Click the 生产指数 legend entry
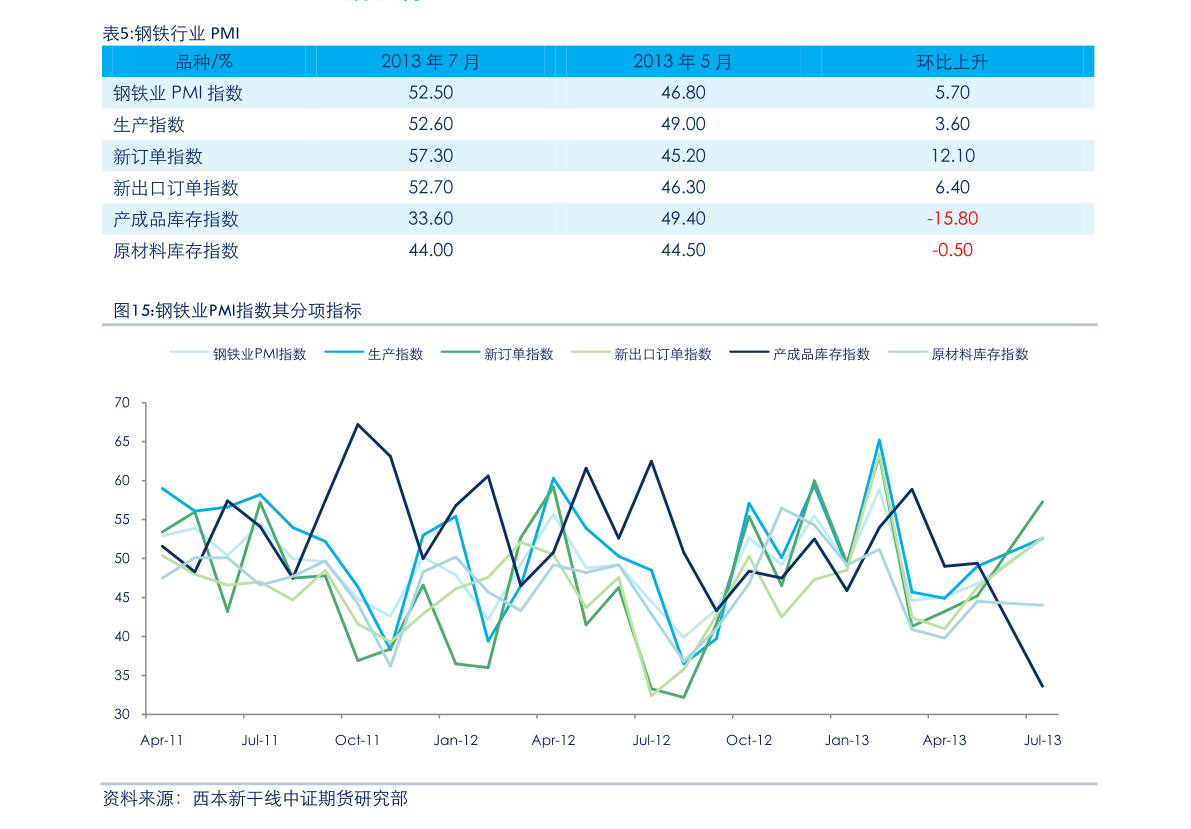 click(394, 354)
